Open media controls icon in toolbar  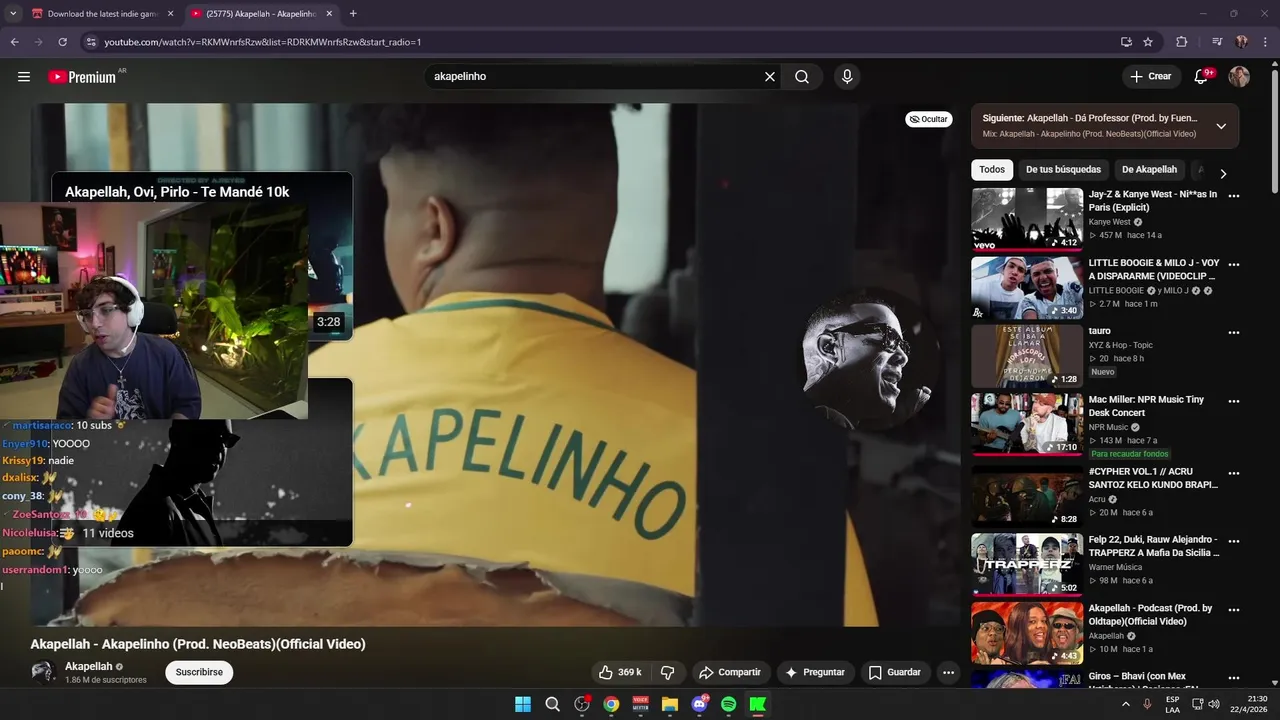1217,42
